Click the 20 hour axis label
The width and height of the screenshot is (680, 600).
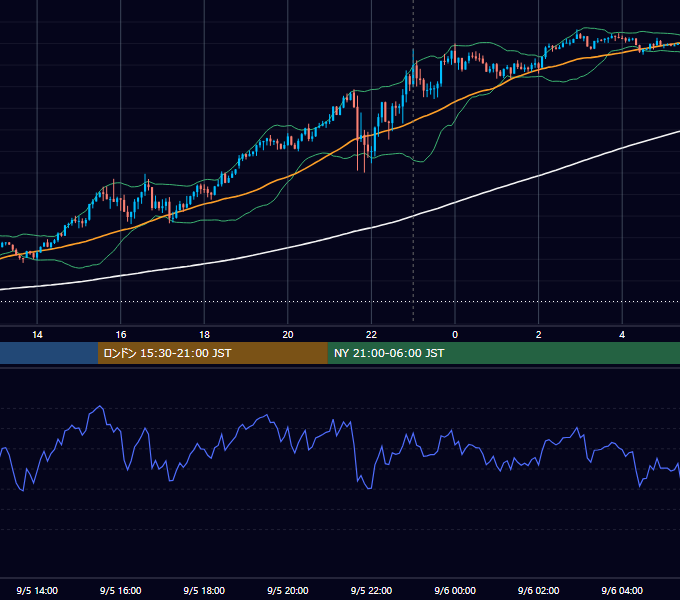coord(288,335)
